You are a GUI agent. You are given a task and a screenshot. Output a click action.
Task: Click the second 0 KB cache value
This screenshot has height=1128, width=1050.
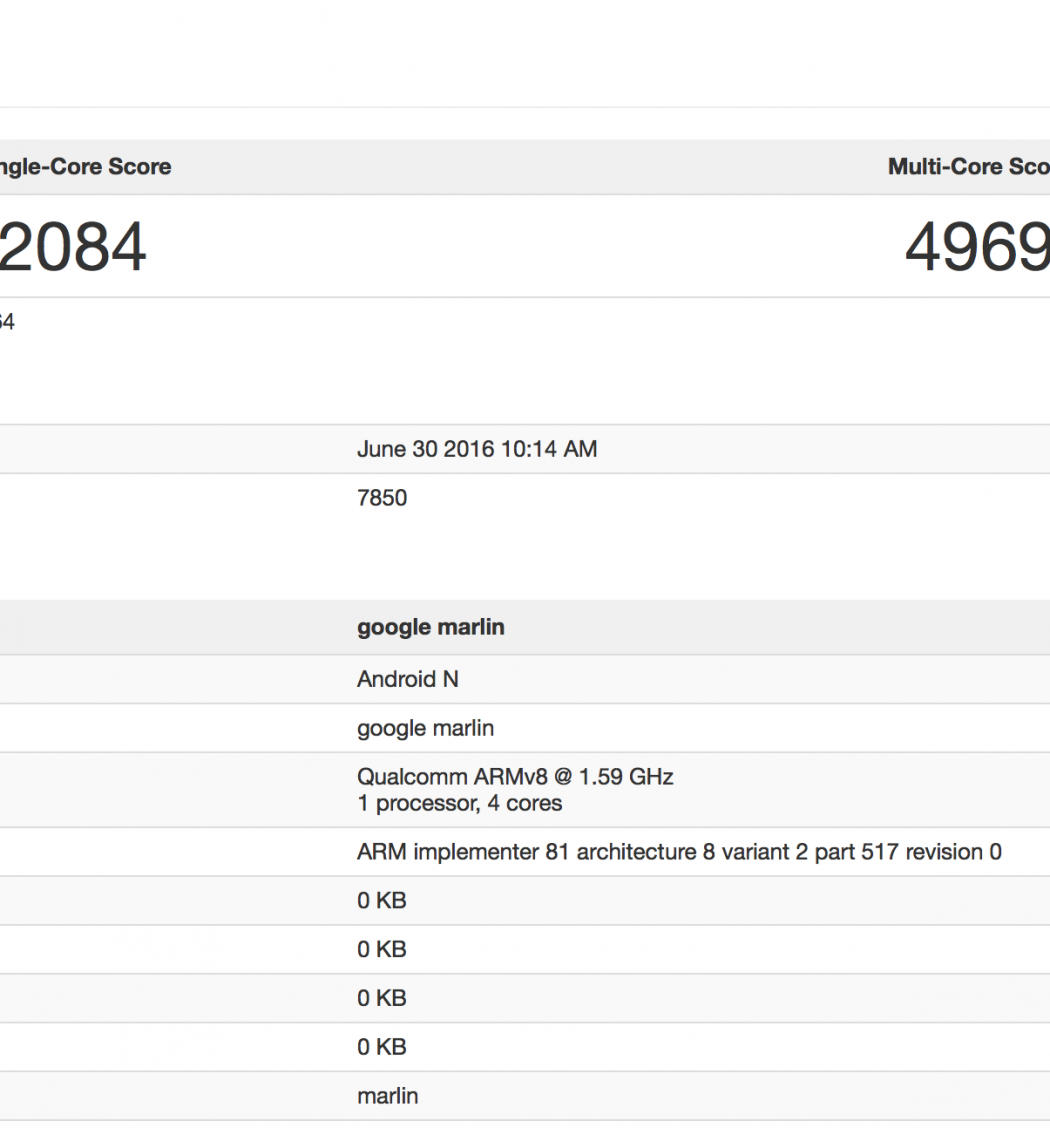pyautogui.click(x=381, y=949)
